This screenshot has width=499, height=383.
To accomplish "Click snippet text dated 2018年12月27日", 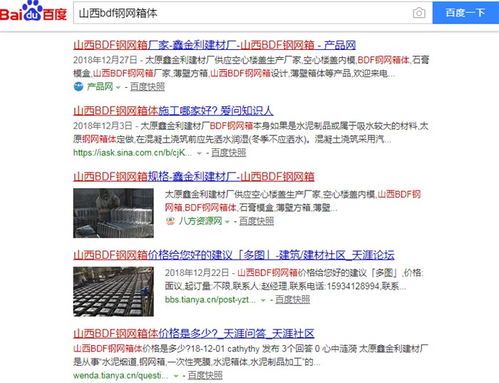I will tap(251, 67).
